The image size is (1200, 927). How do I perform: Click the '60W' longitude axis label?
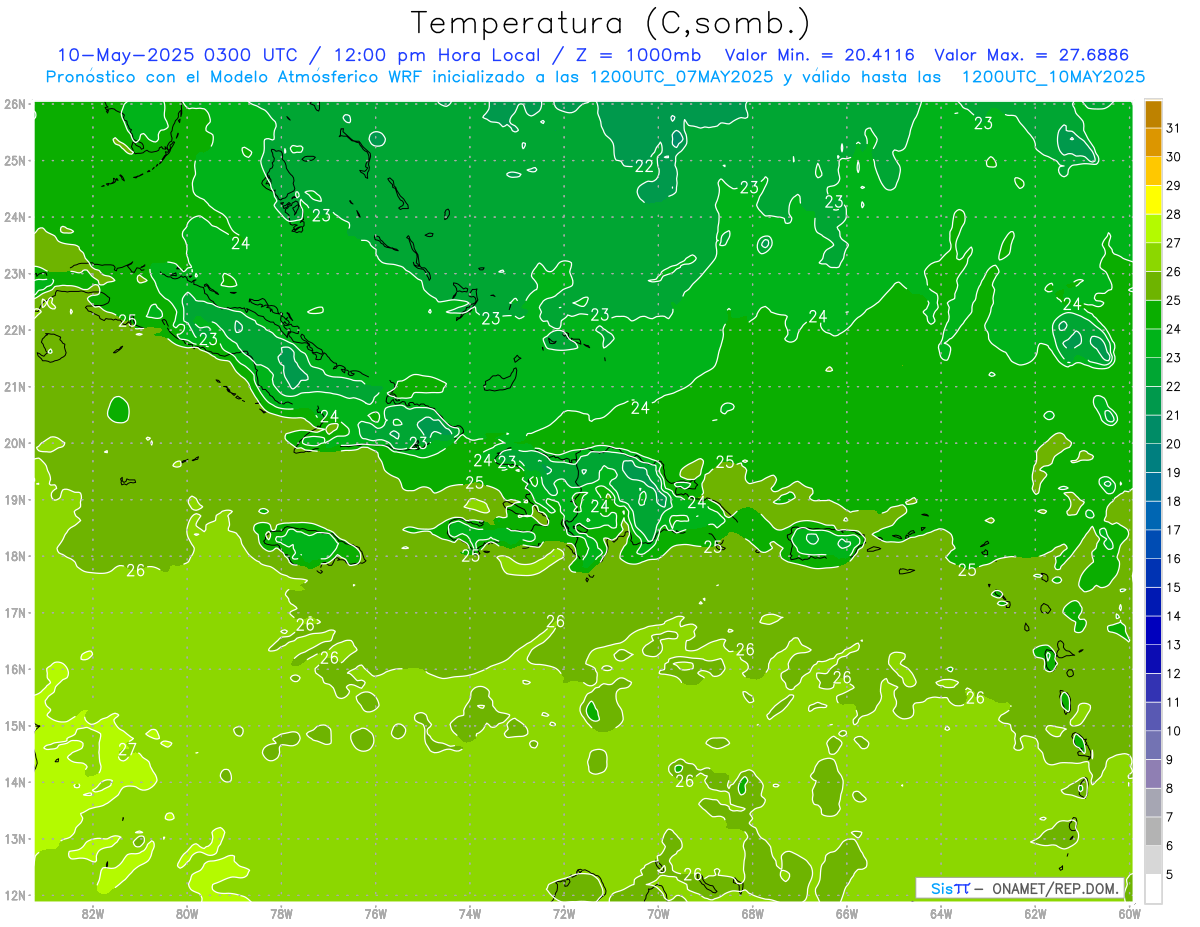[x=1129, y=913]
